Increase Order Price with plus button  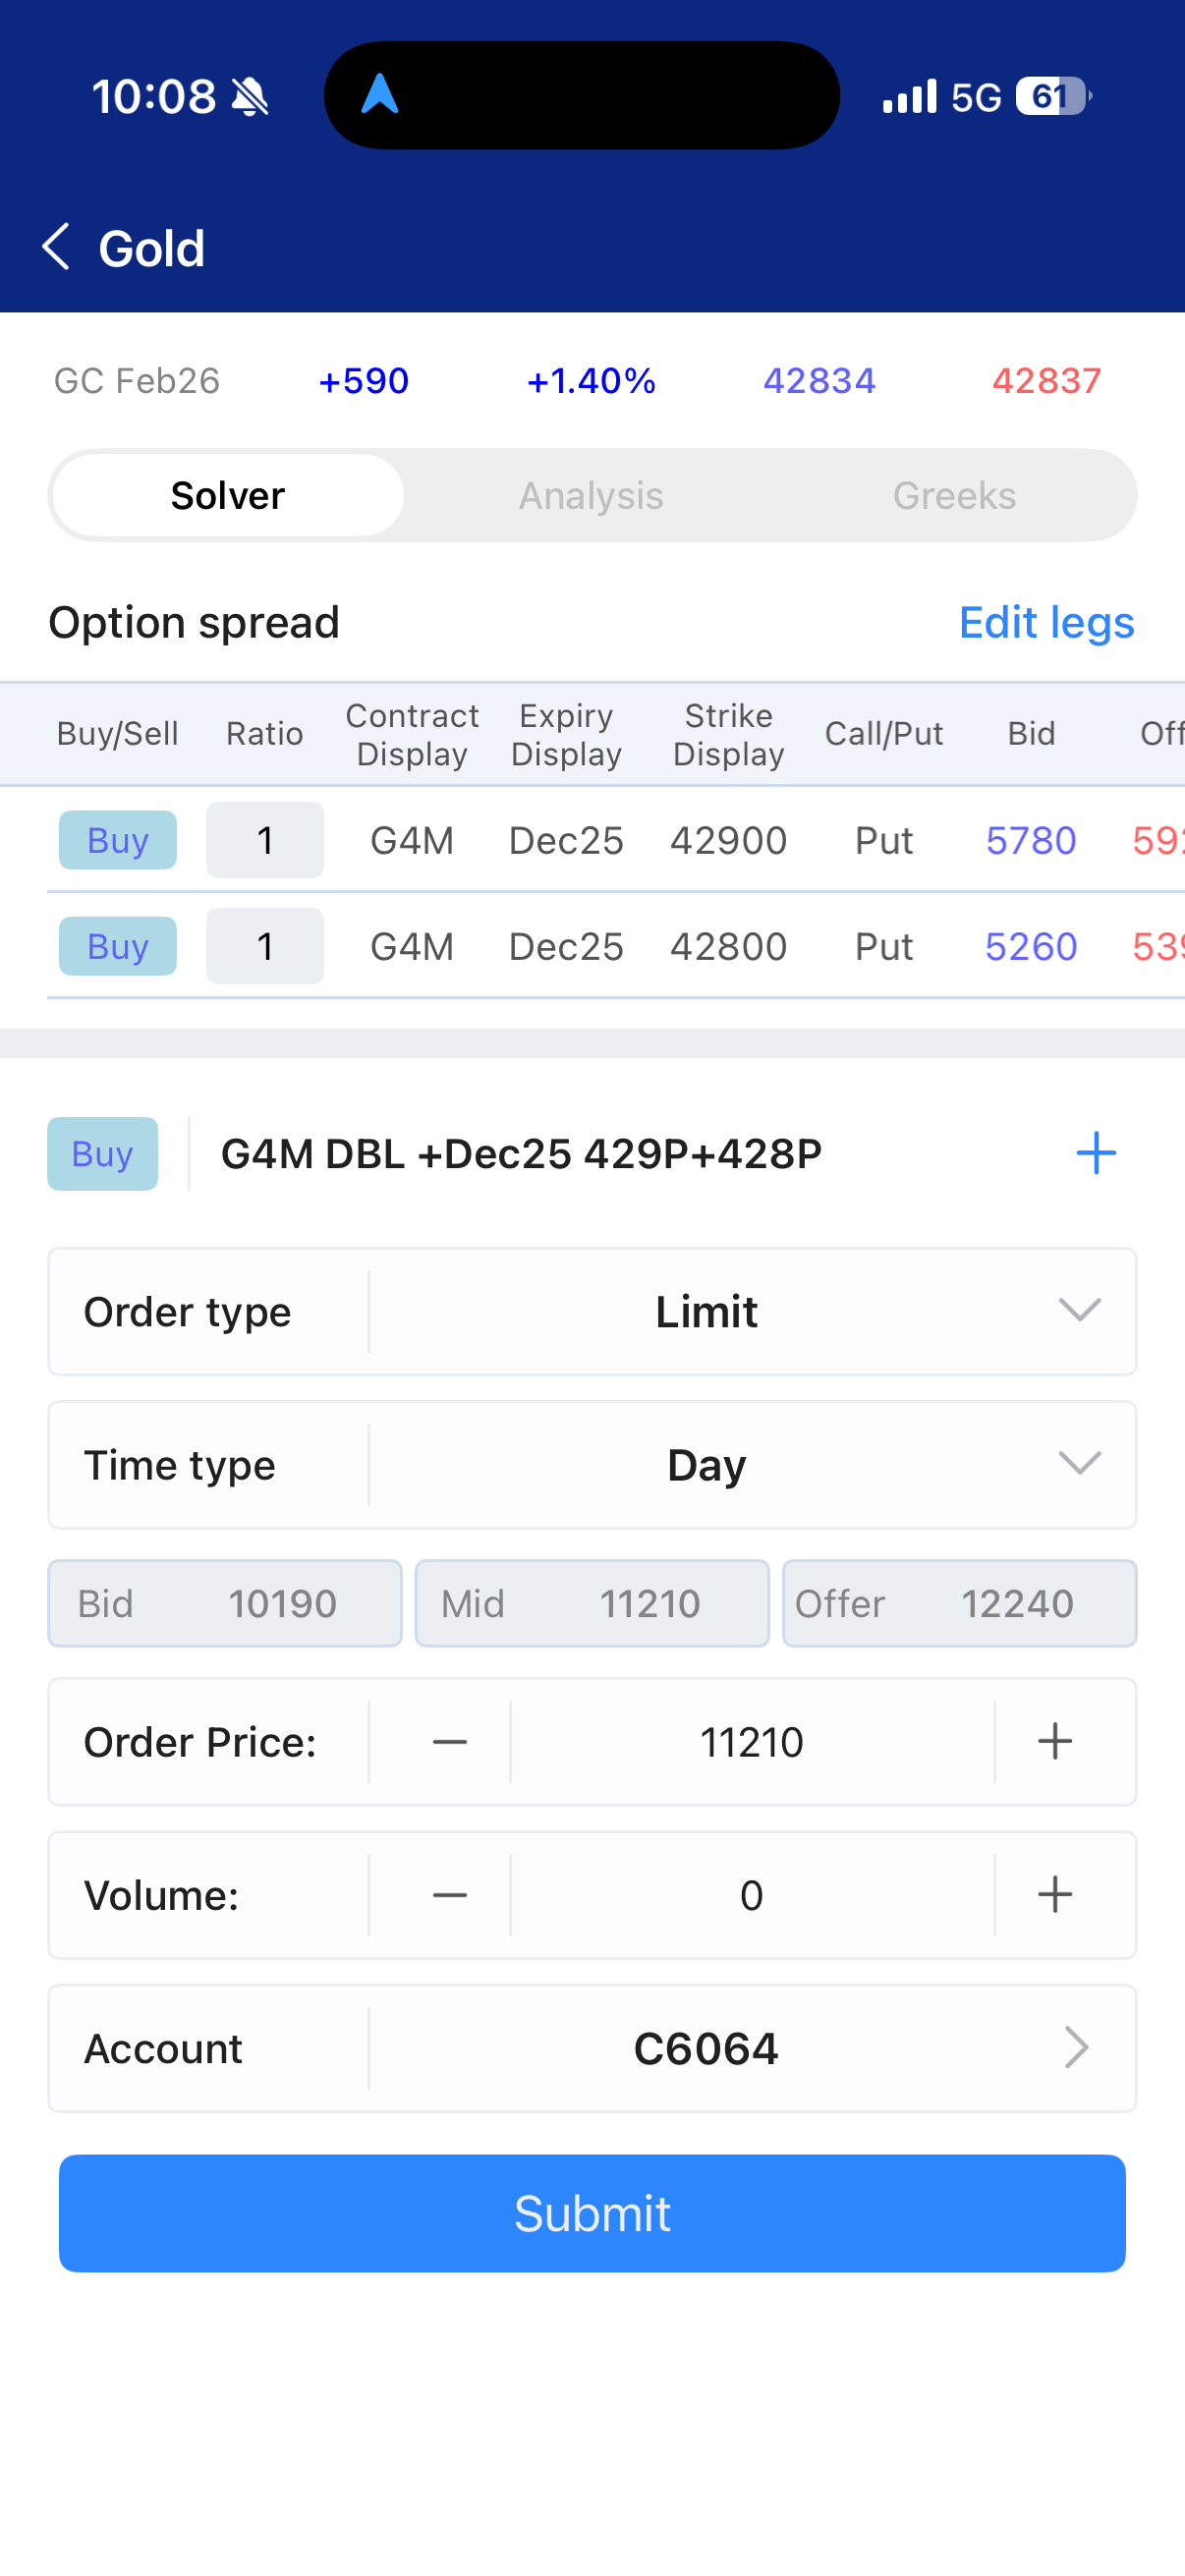coord(1055,1742)
